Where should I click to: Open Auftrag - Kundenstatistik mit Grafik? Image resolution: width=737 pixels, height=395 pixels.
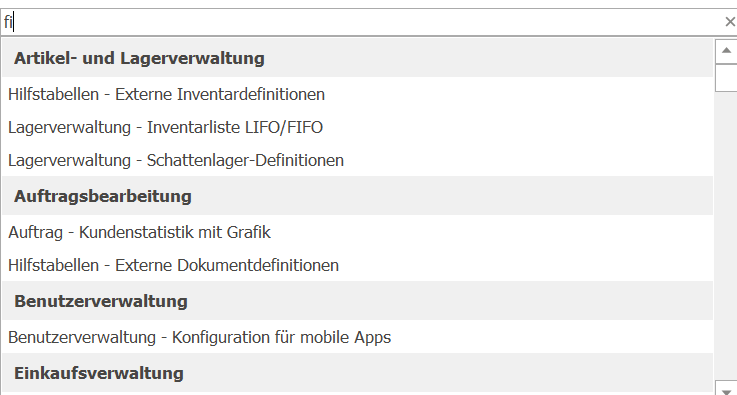[357, 232]
